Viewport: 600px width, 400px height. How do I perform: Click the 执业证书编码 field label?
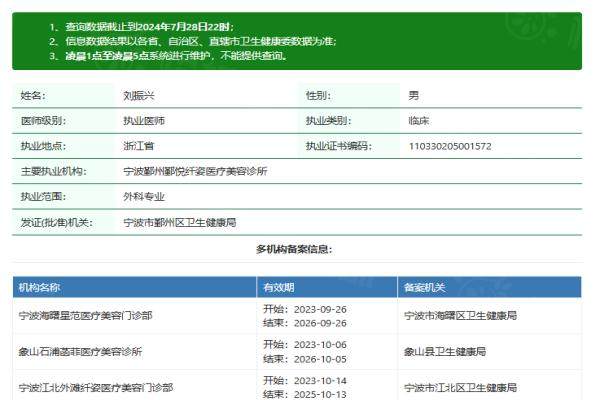coord(338,146)
